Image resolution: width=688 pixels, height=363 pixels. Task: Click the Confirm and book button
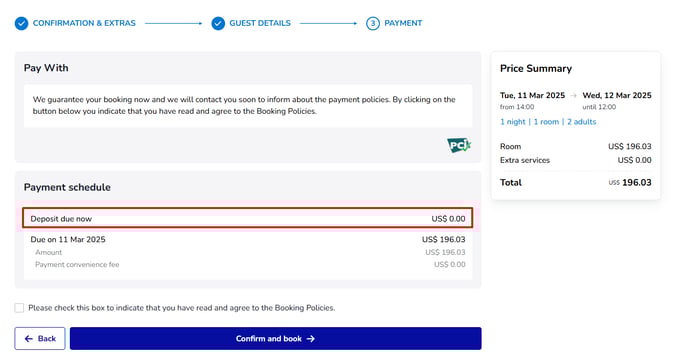276,338
